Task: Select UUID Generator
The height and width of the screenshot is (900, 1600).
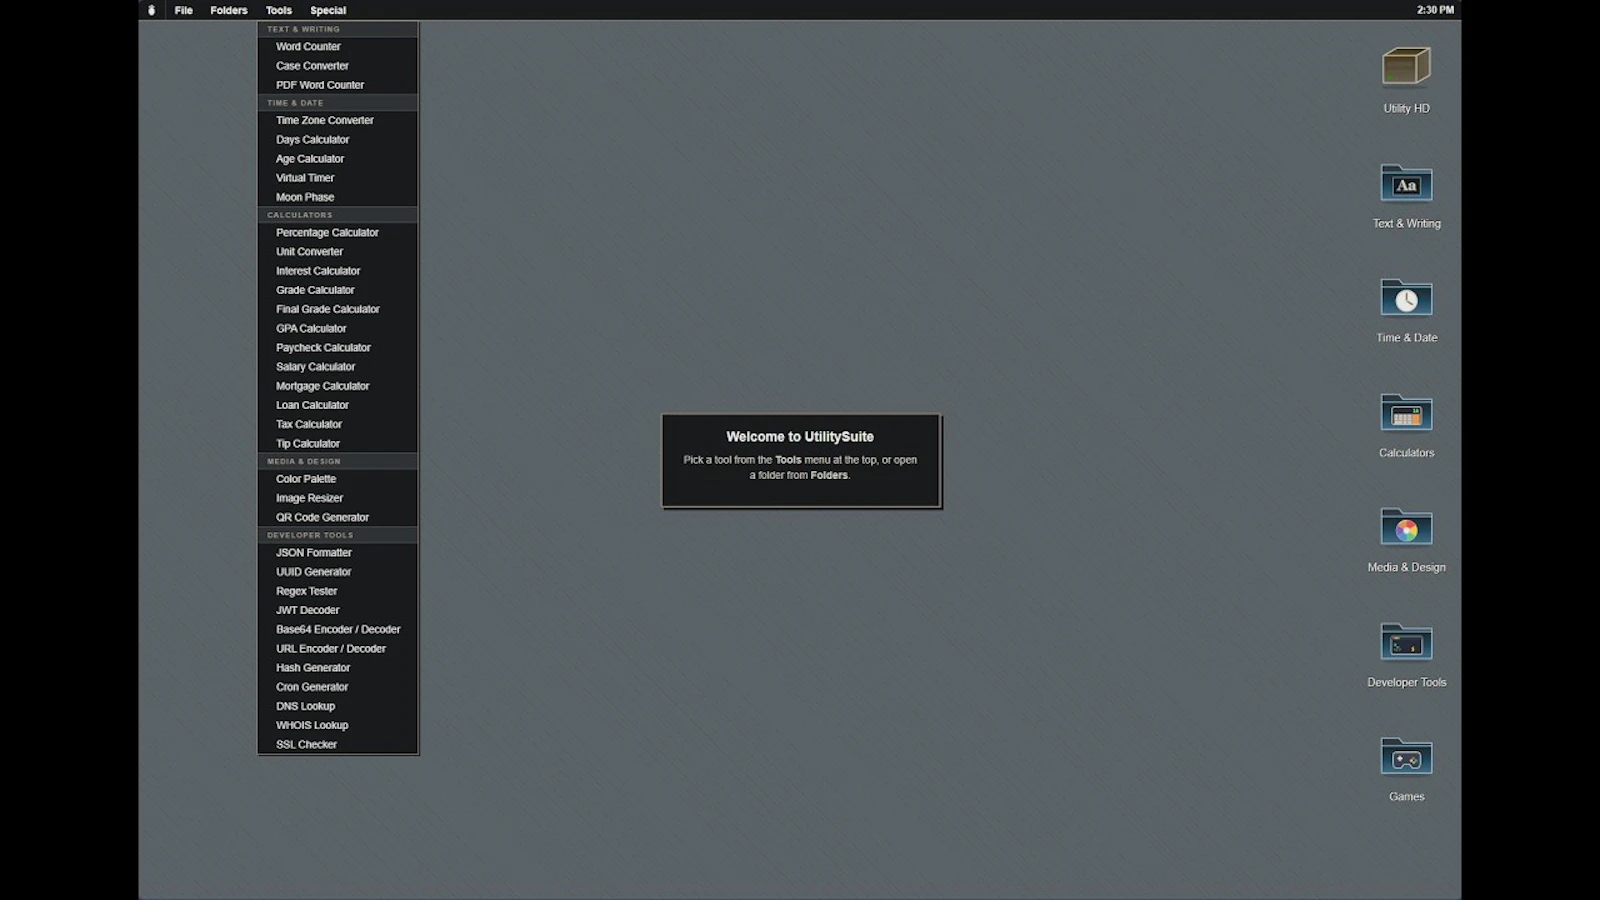Action: pyautogui.click(x=338, y=572)
